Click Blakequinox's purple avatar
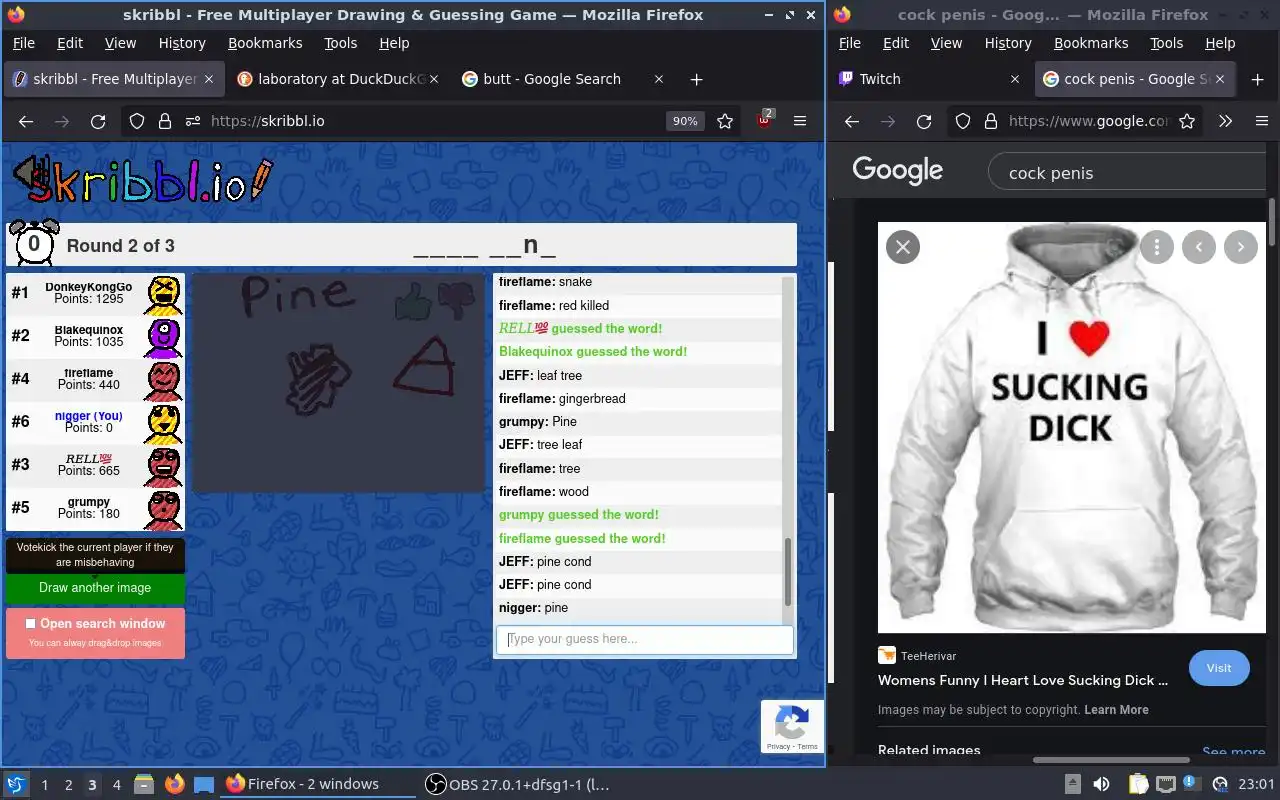 pyautogui.click(x=164, y=337)
